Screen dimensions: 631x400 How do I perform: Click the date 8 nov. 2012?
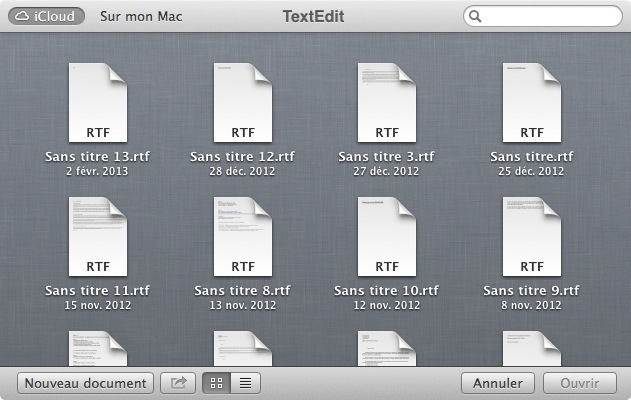click(x=531, y=305)
